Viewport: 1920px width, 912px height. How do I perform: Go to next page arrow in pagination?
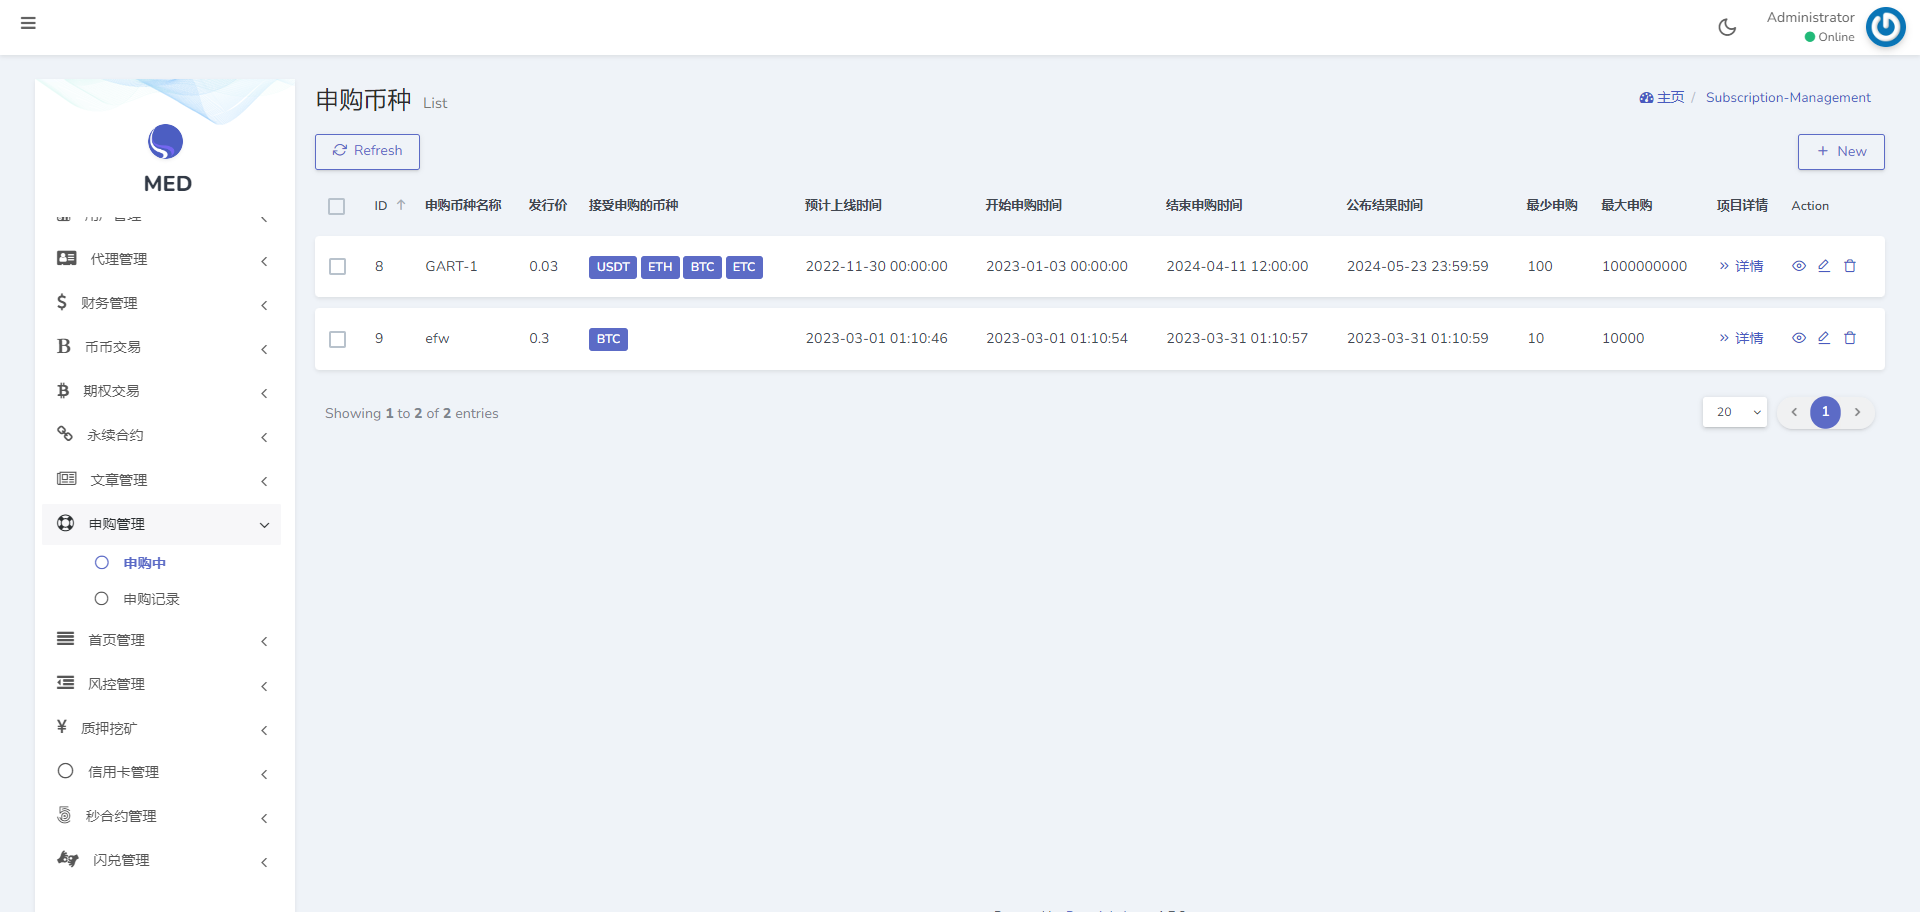(x=1857, y=412)
